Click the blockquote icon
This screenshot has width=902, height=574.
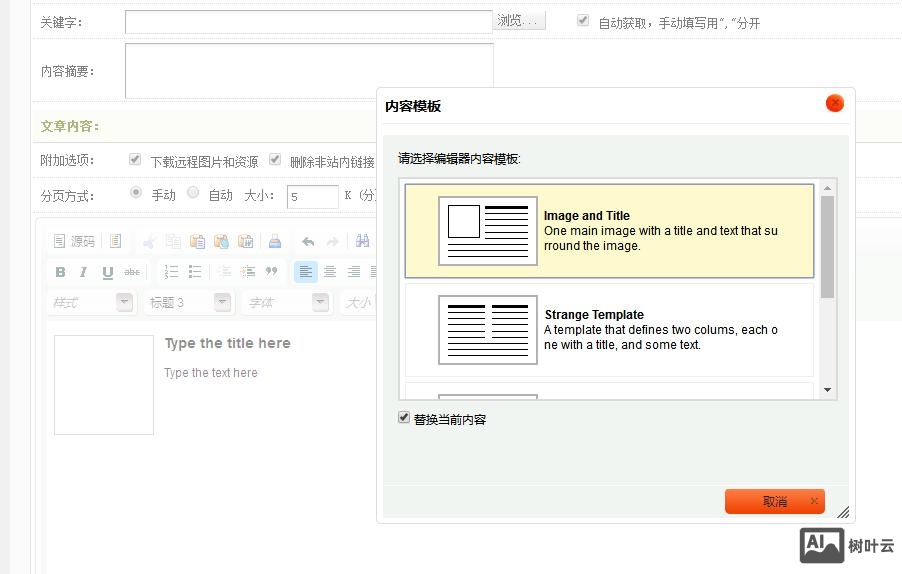(271, 272)
